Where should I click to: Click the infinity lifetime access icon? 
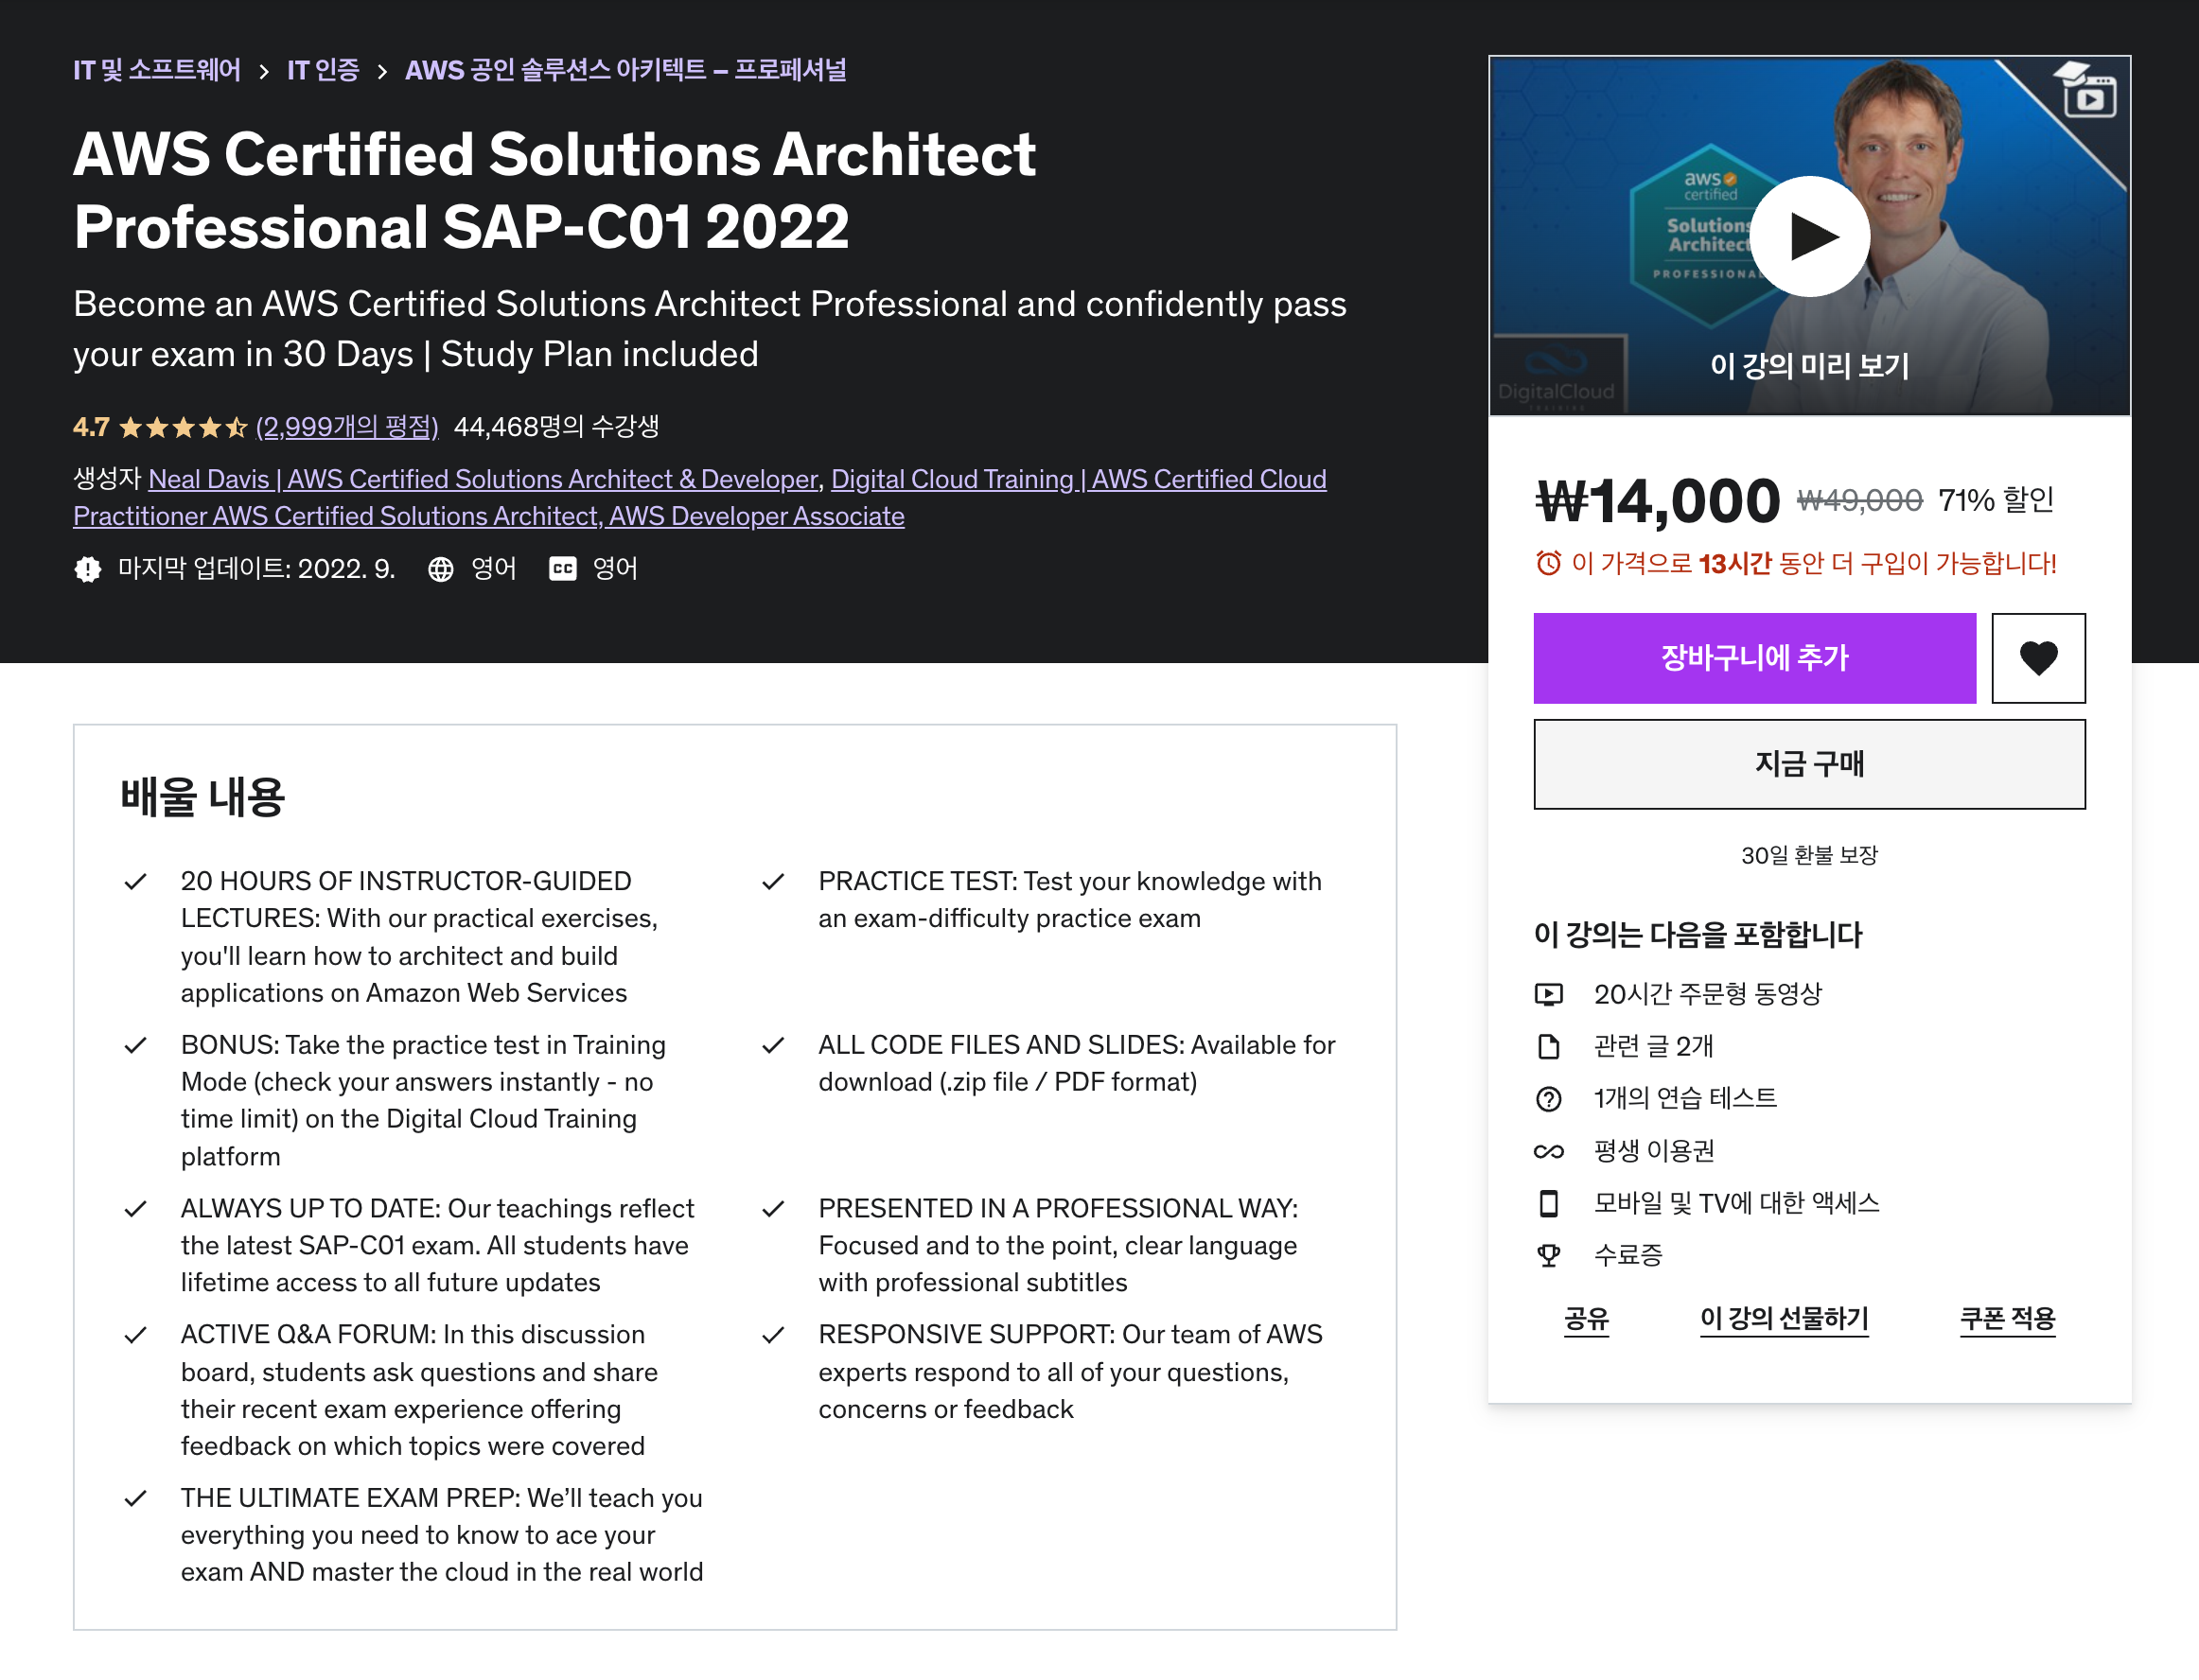(x=1547, y=1151)
